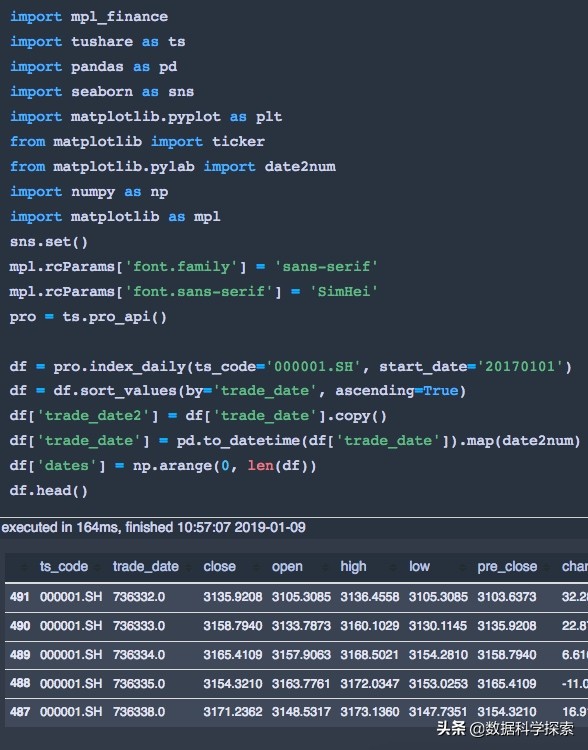The image size is (588, 750).
Task: Click open value 3163.7761
Action: [301, 684]
